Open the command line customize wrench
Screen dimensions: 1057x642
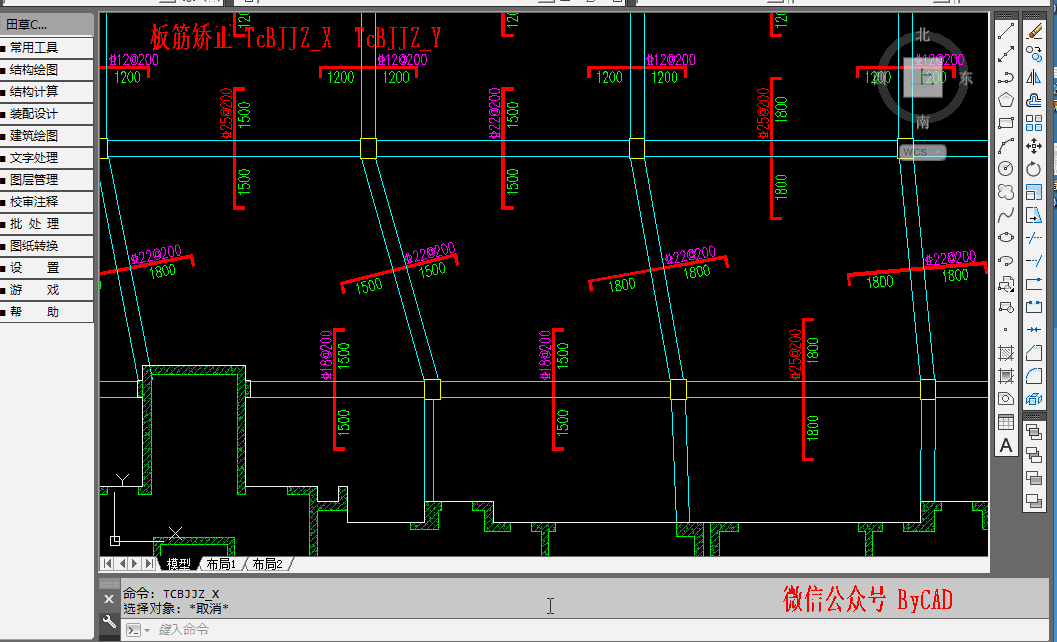pyautogui.click(x=109, y=622)
